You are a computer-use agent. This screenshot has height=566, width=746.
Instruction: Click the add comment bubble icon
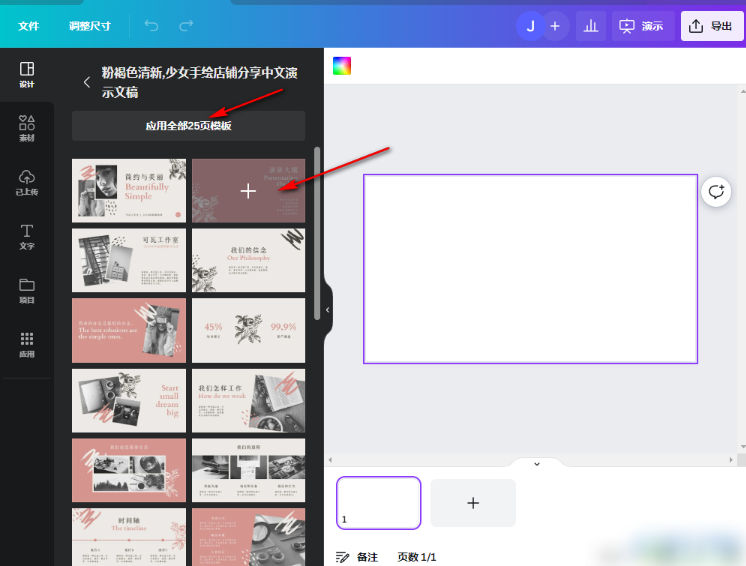point(716,192)
